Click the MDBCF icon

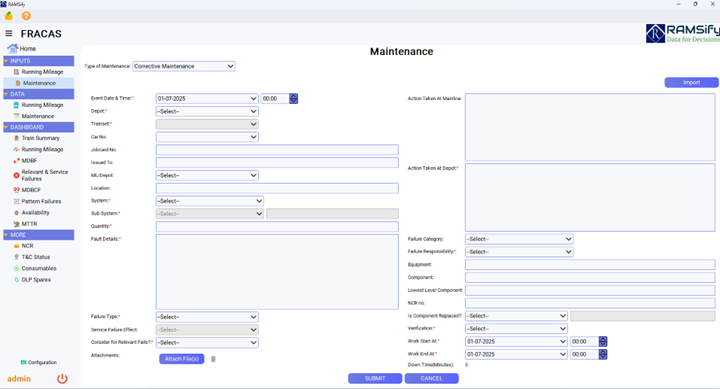[17, 190]
